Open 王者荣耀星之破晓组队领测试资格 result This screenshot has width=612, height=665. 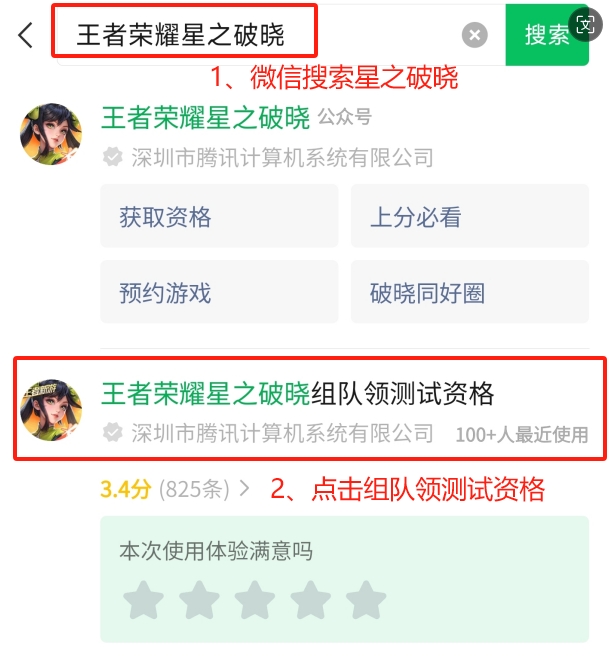click(310, 409)
